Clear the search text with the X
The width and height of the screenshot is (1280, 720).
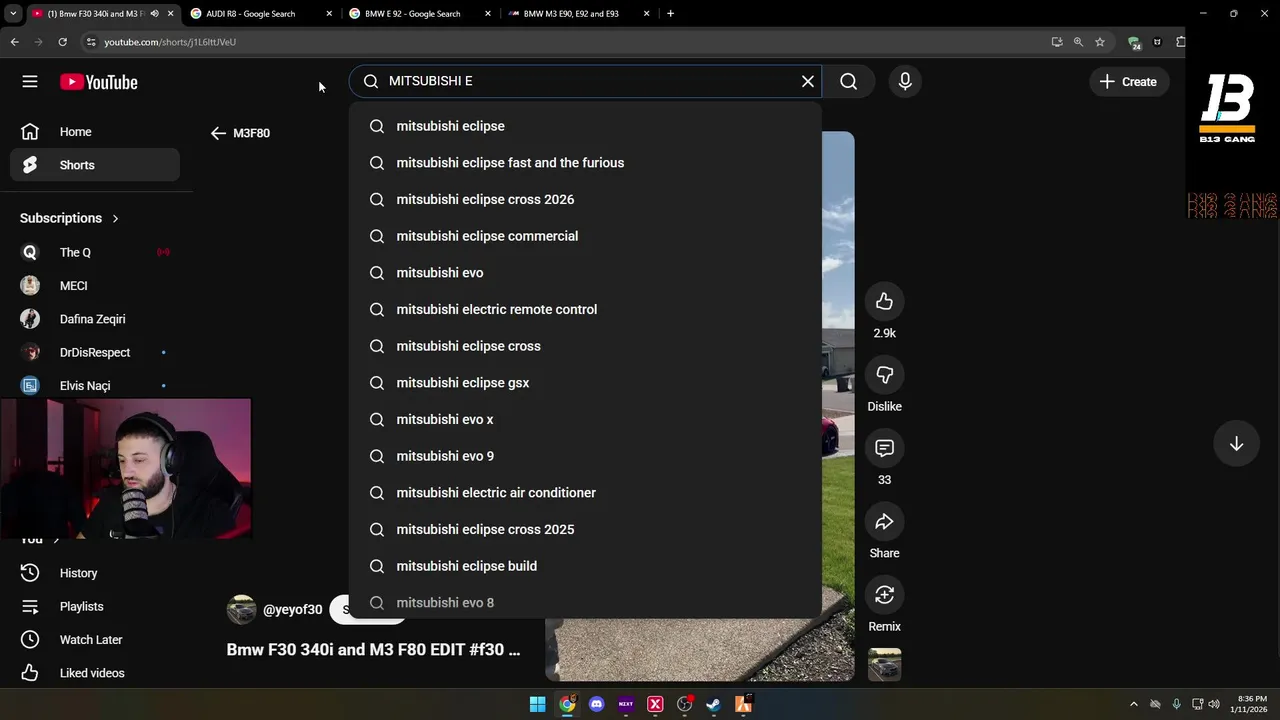[808, 81]
